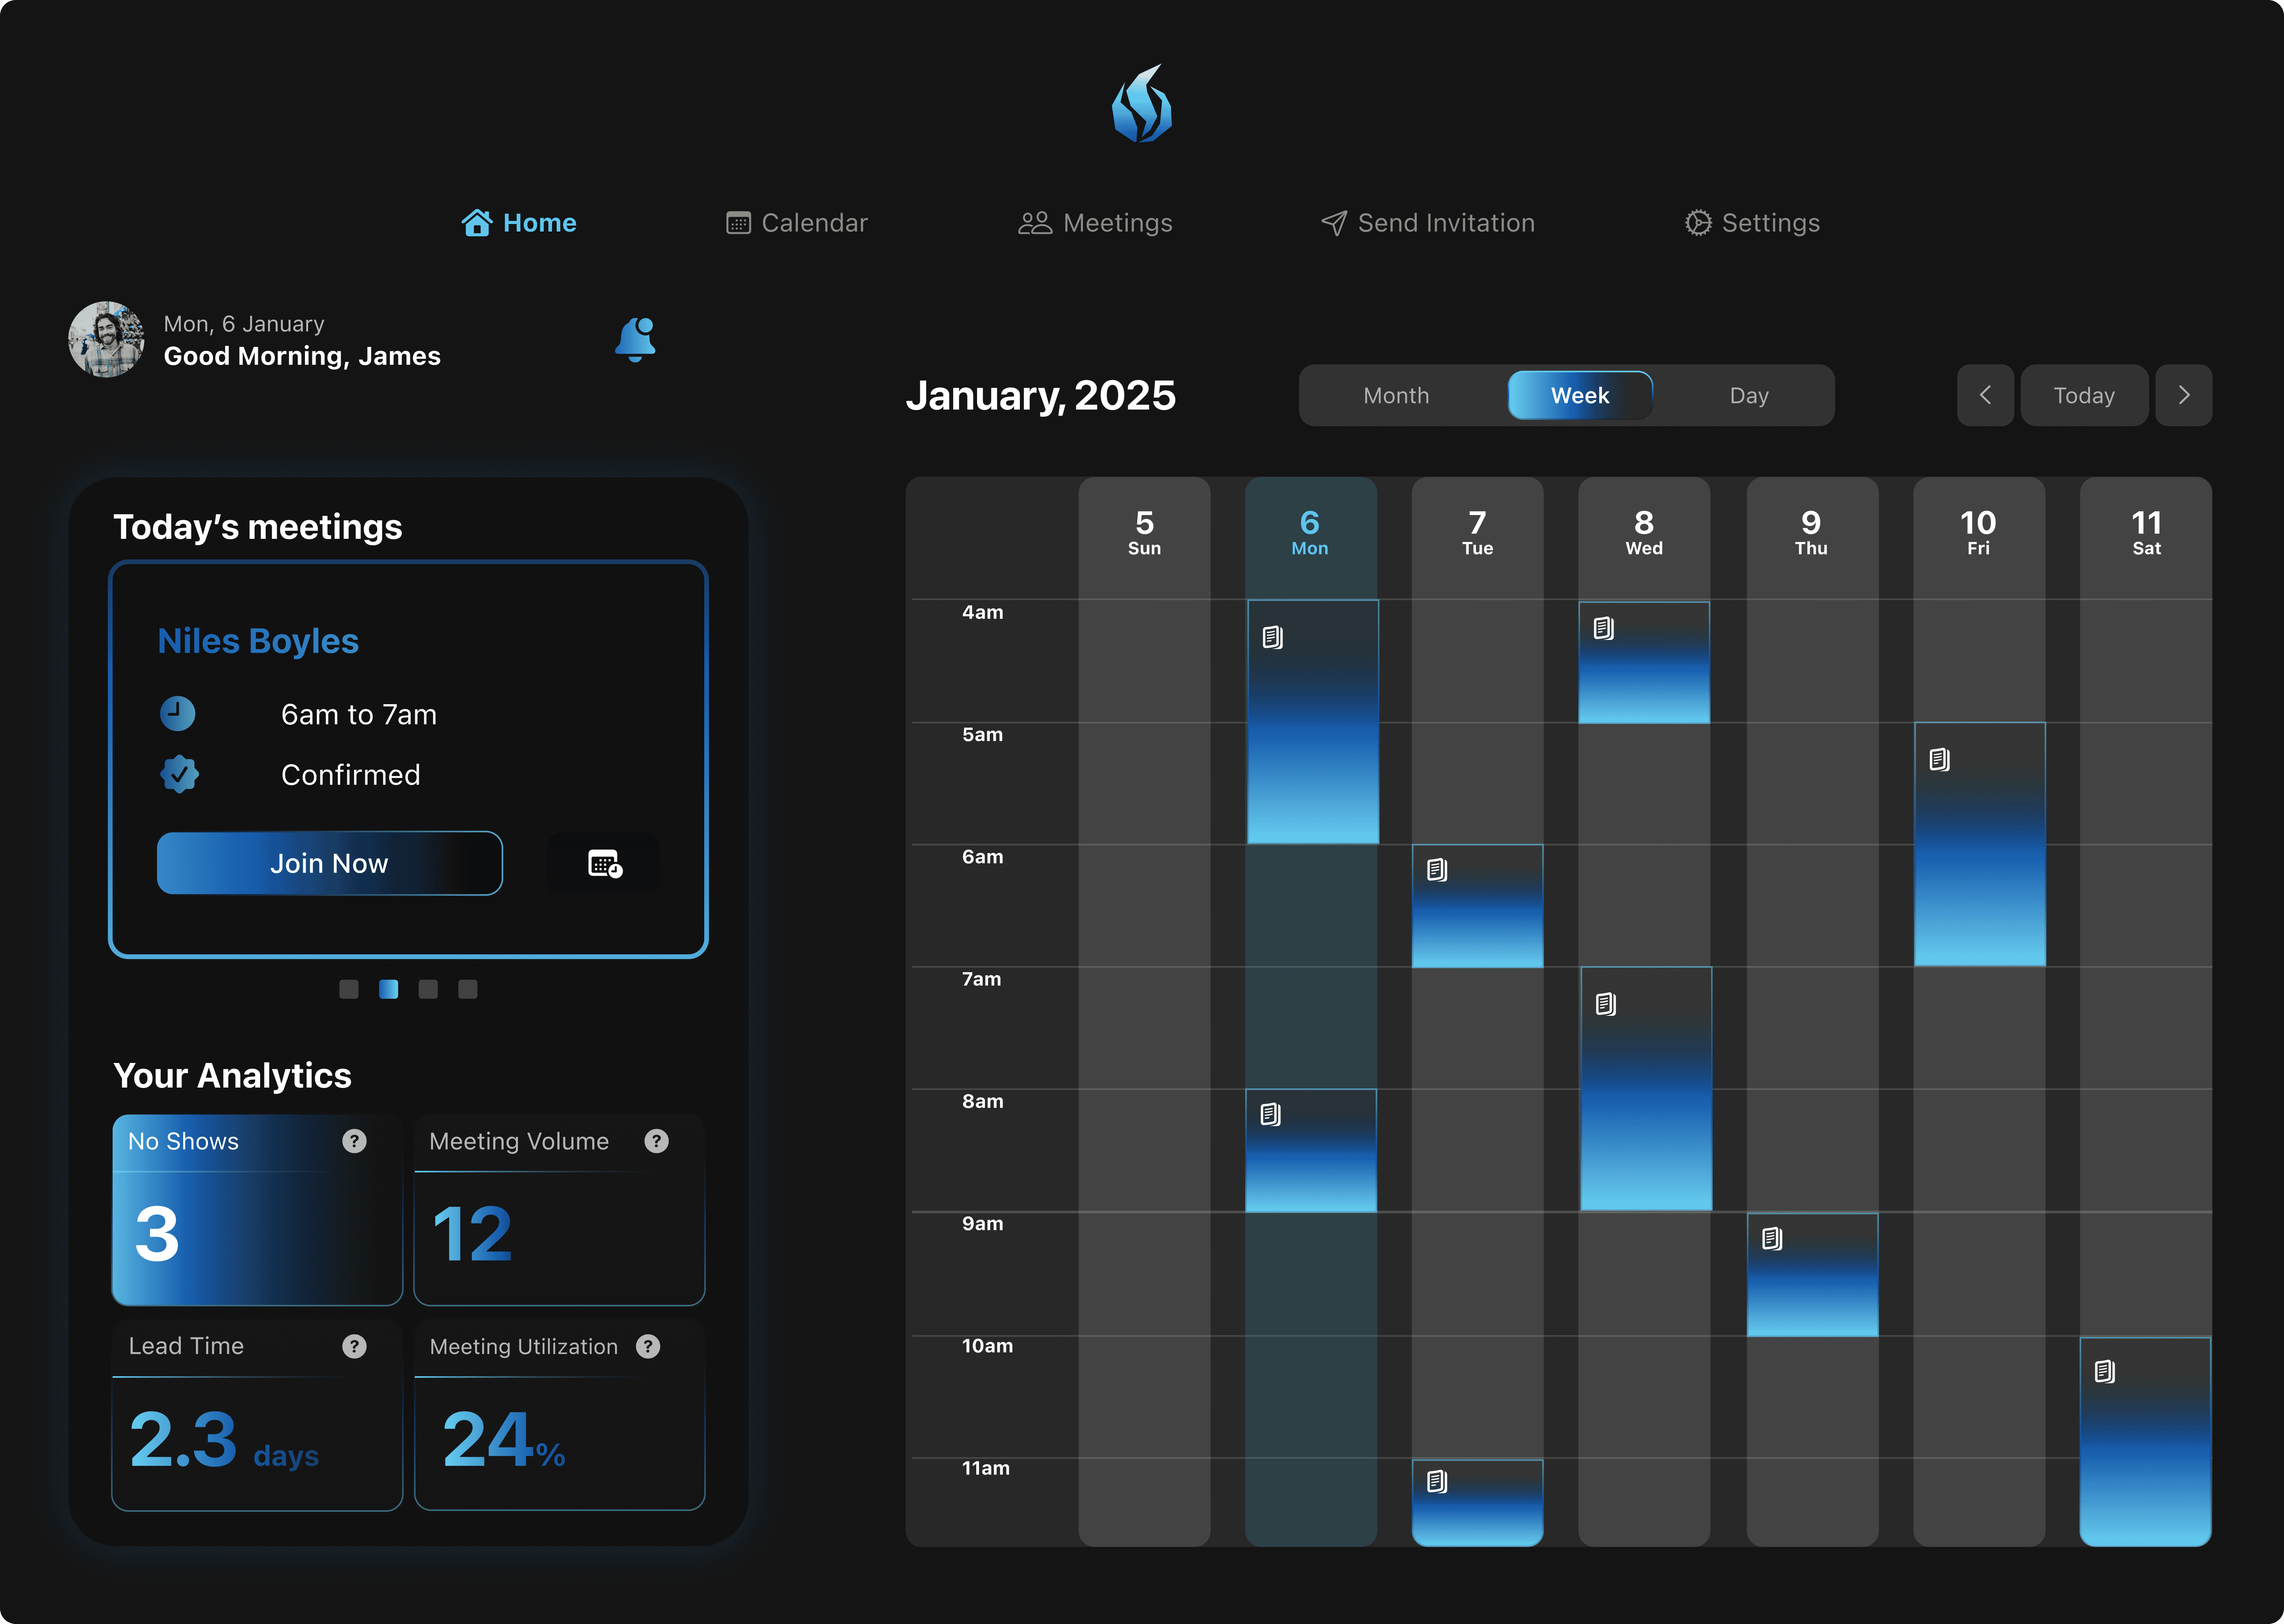Open Wednesday 7am meeting notes icon

[1605, 1004]
